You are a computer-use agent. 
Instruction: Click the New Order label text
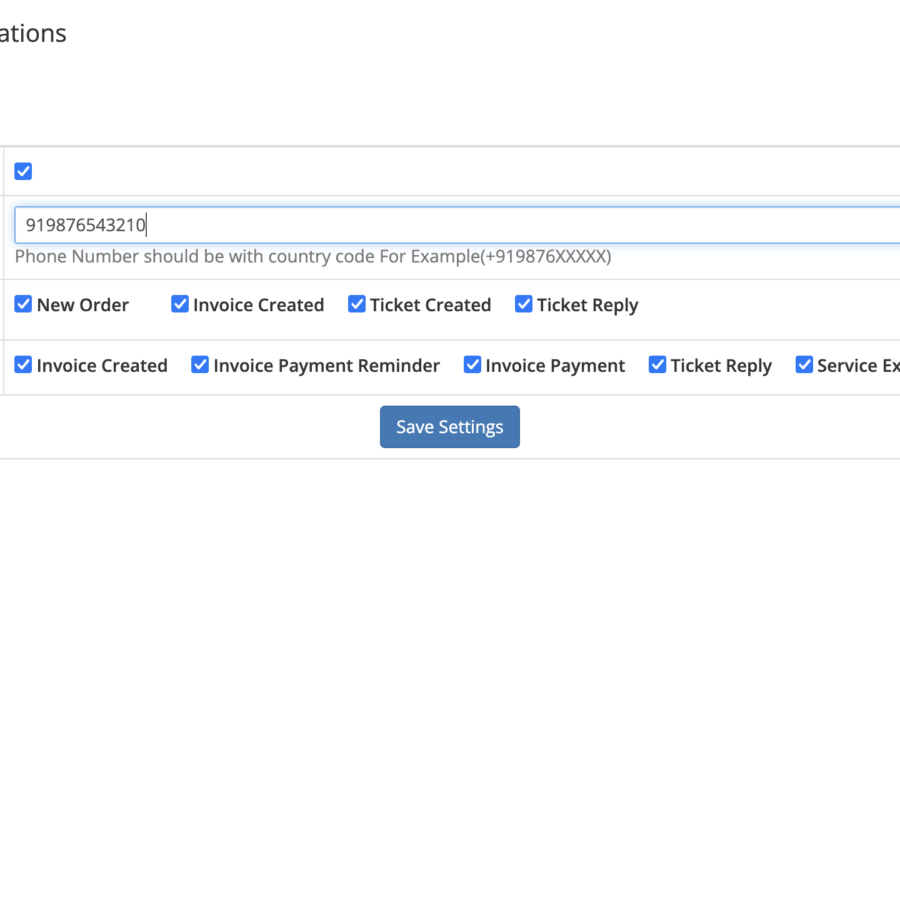pyautogui.click(x=83, y=306)
